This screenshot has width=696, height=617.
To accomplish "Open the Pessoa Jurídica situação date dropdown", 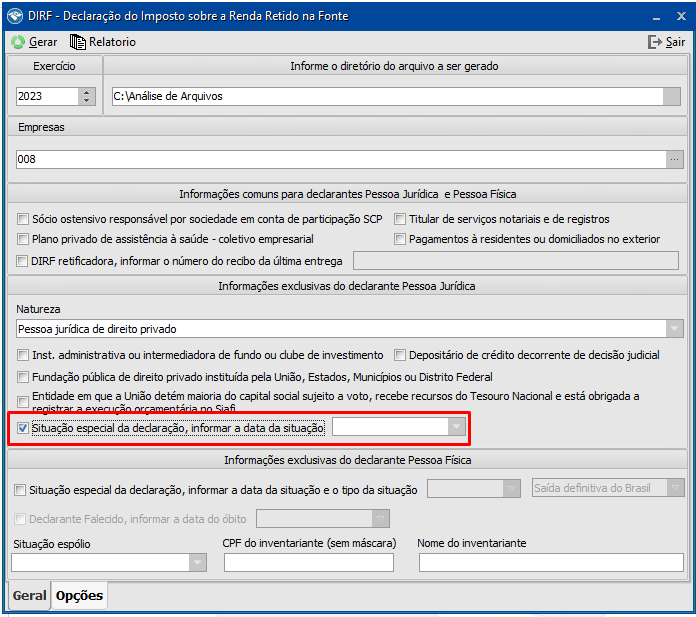I will point(457,427).
